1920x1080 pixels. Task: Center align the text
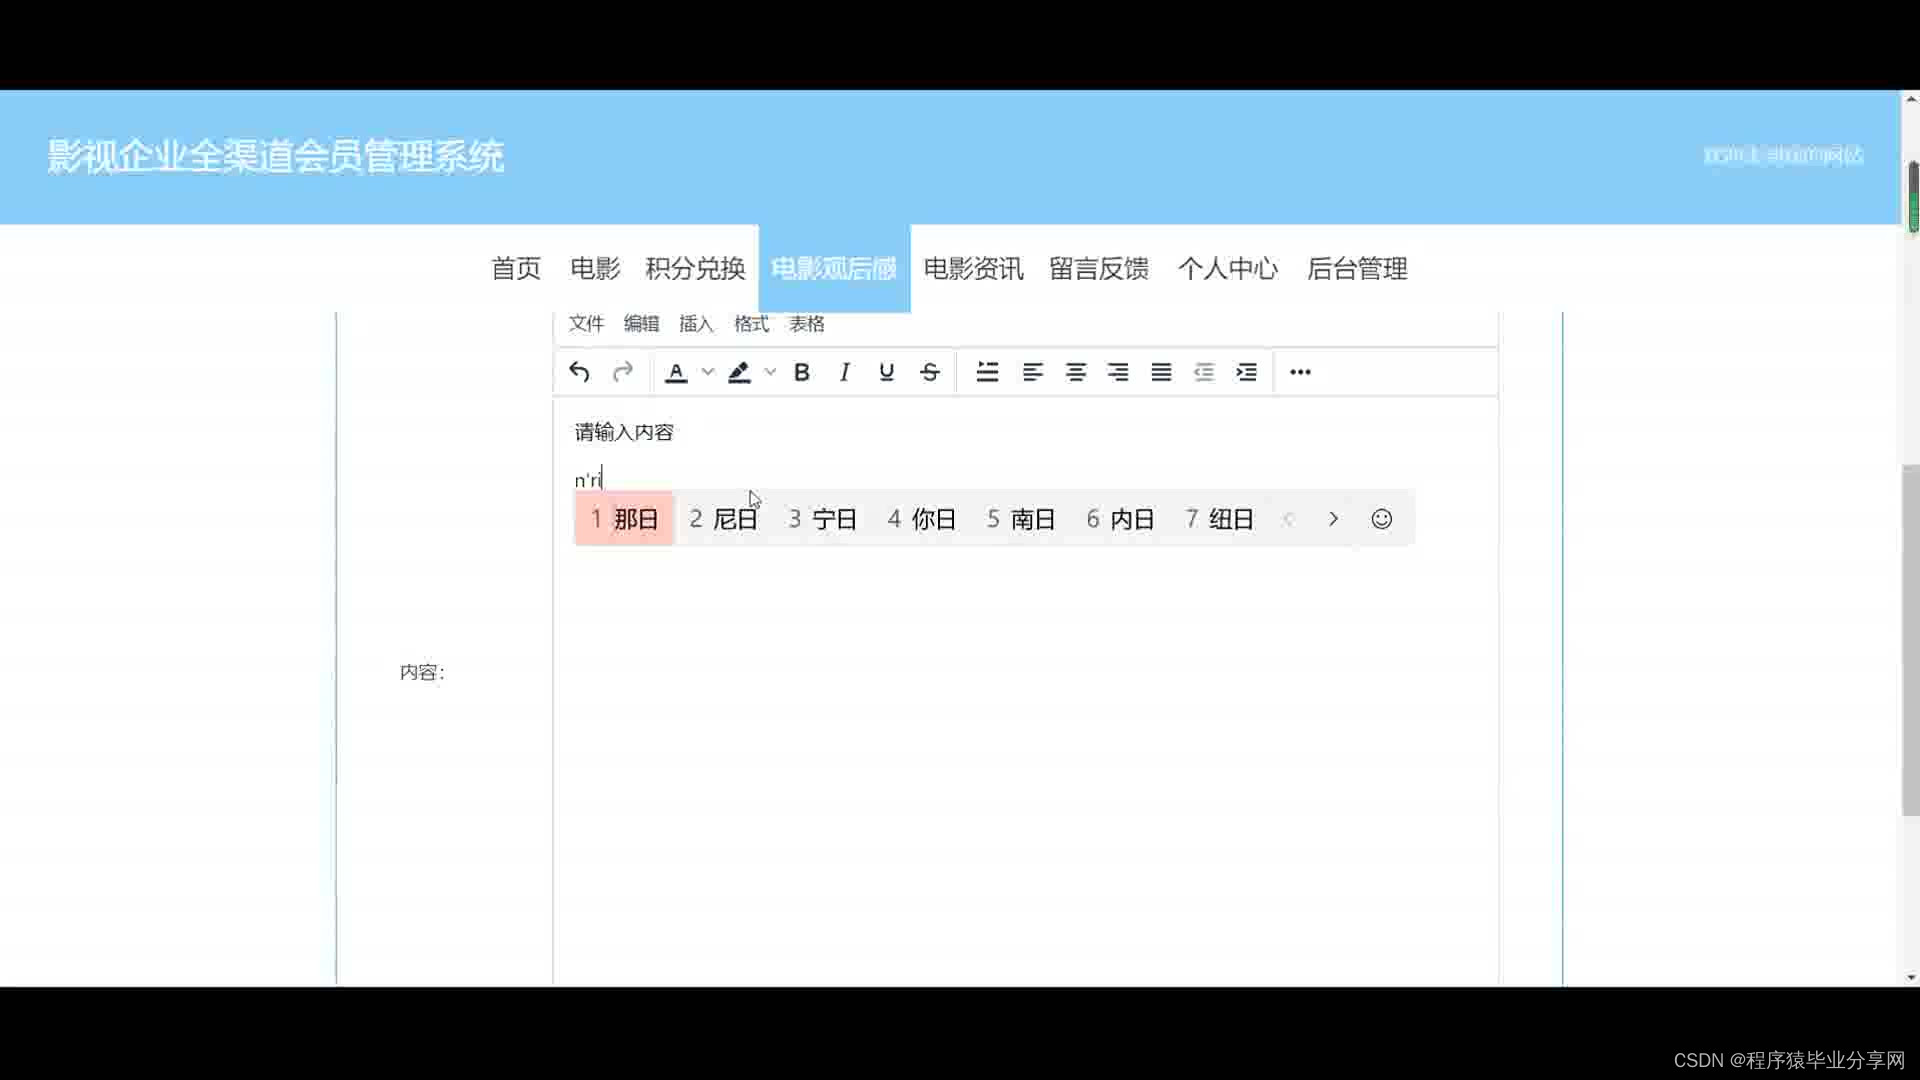[x=1075, y=372]
